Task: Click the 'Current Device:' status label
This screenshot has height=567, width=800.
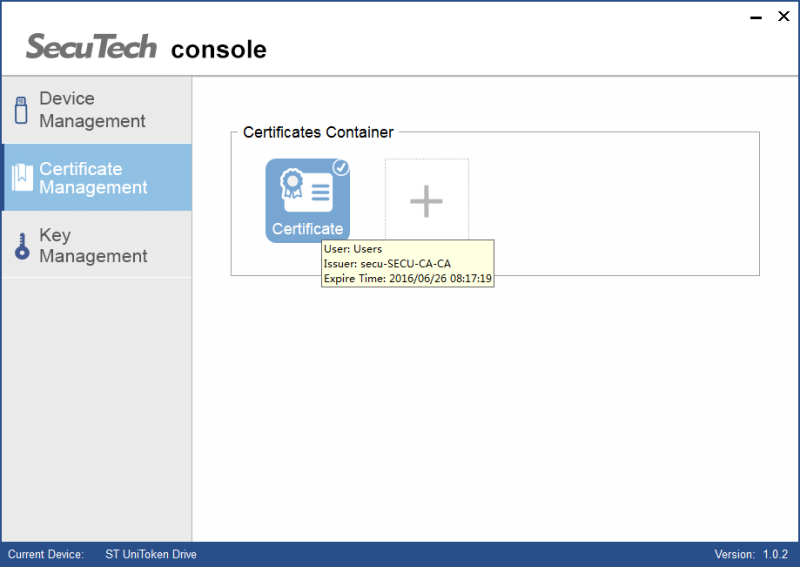Action: coord(46,554)
